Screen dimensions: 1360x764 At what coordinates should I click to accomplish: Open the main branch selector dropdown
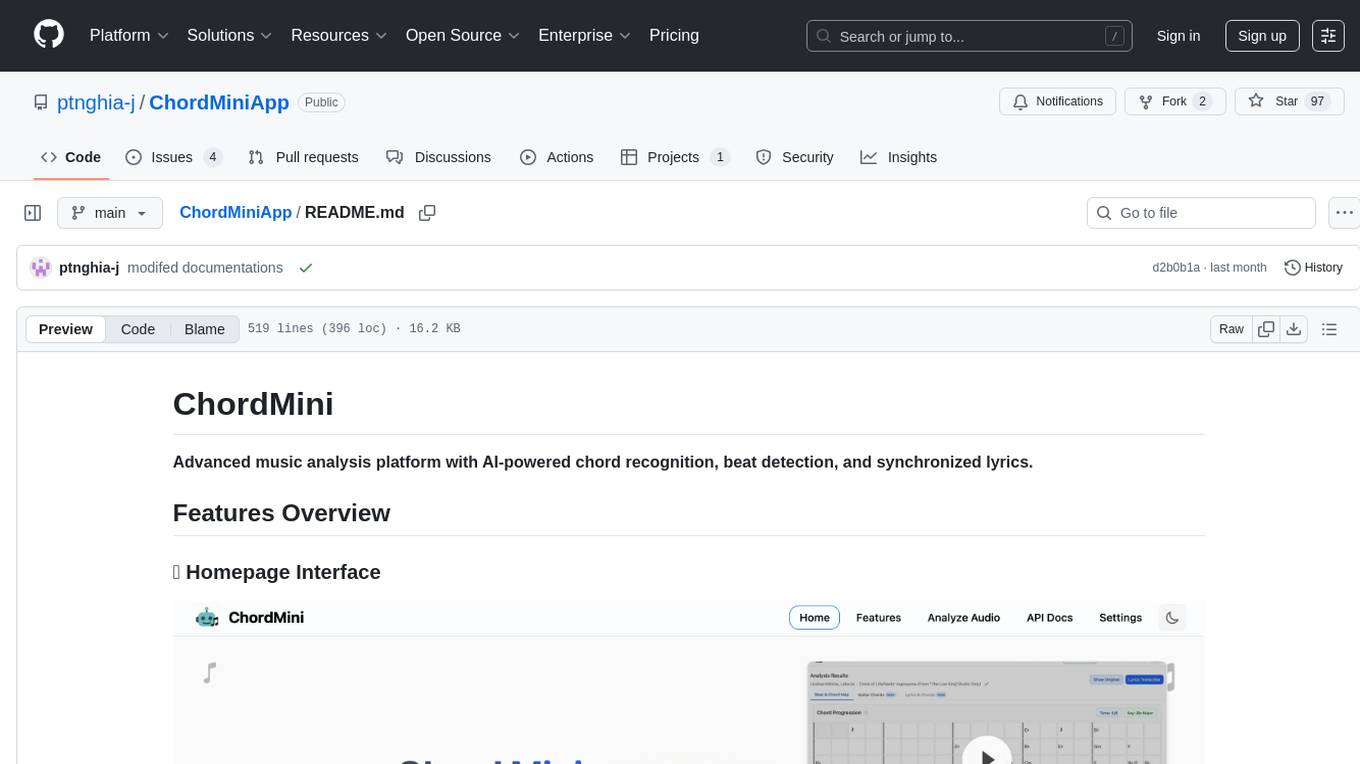pyautogui.click(x=110, y=213)
